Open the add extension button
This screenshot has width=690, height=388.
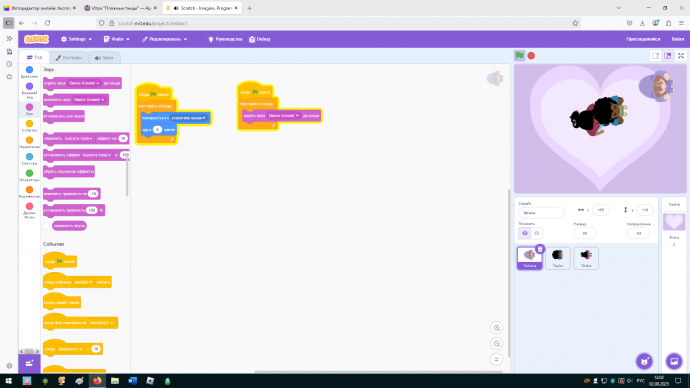(x=29, y=363)
